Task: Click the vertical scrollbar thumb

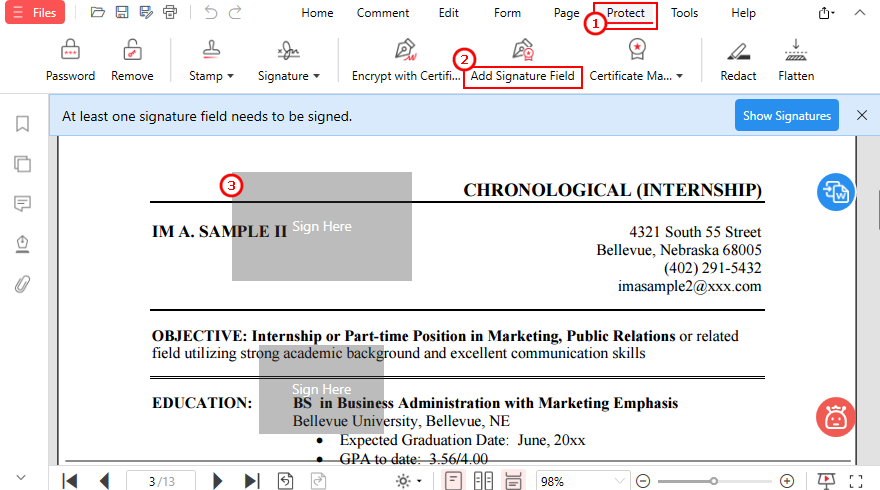Action: point(877,210)
